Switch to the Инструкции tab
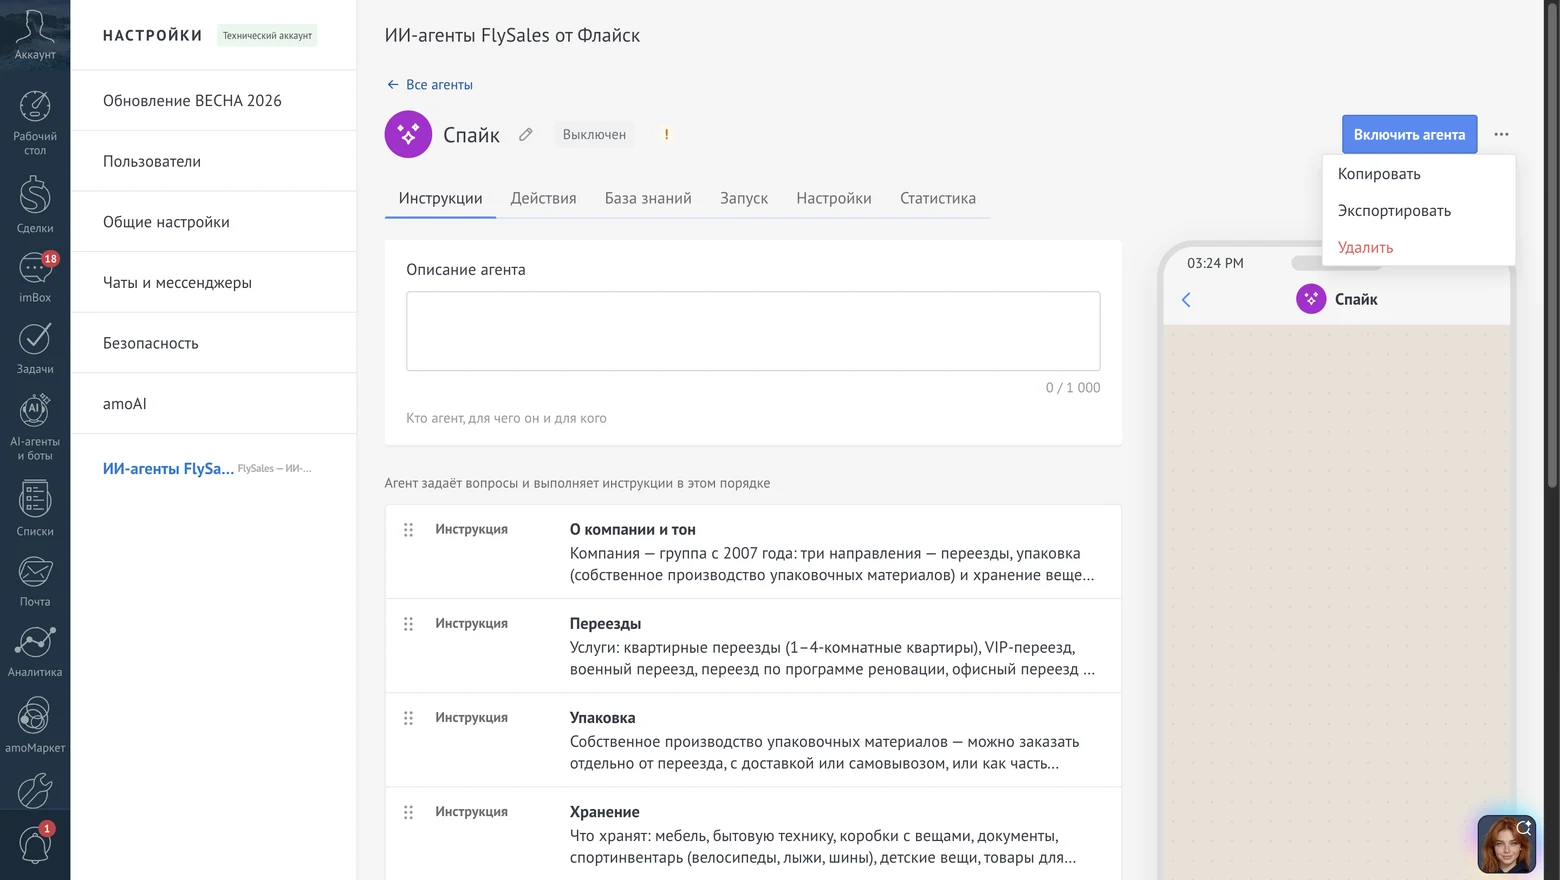 440,198
